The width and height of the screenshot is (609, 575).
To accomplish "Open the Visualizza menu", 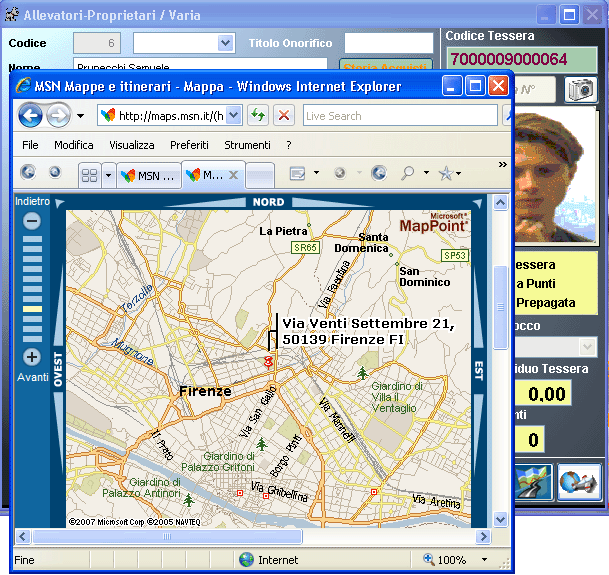I will 132,145.
